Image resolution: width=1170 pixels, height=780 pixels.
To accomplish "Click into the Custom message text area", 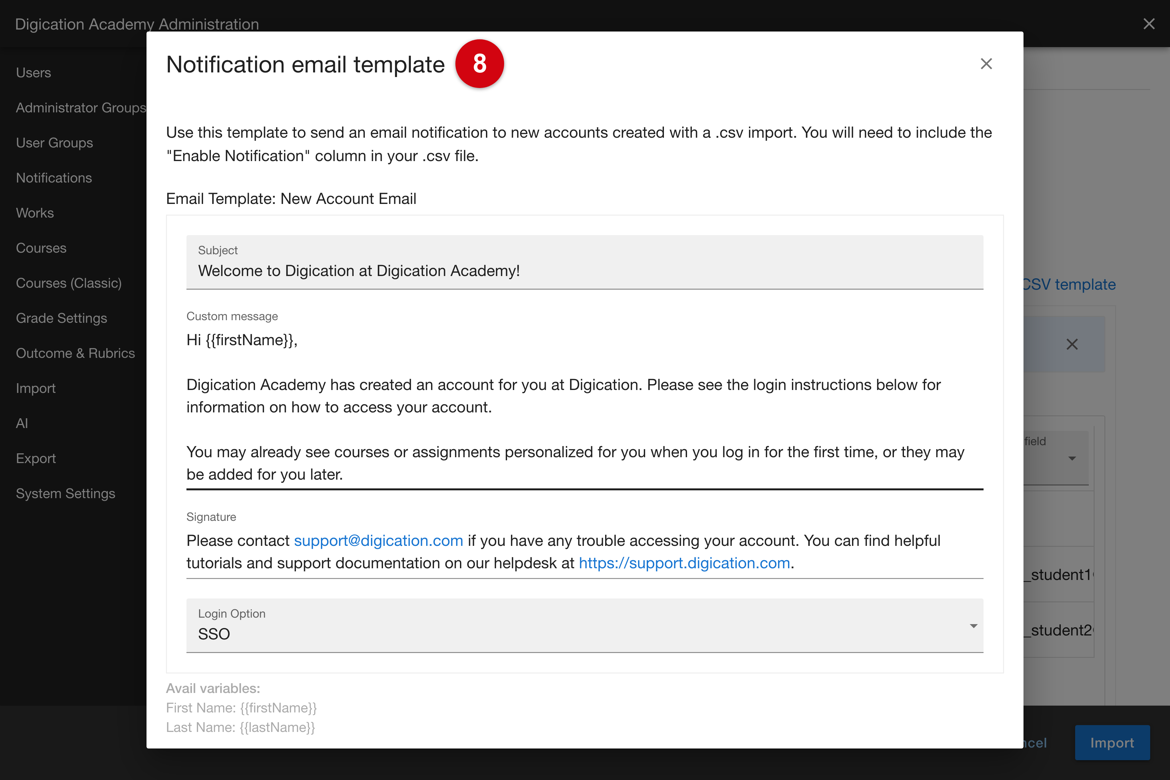I will click(584, 407).
